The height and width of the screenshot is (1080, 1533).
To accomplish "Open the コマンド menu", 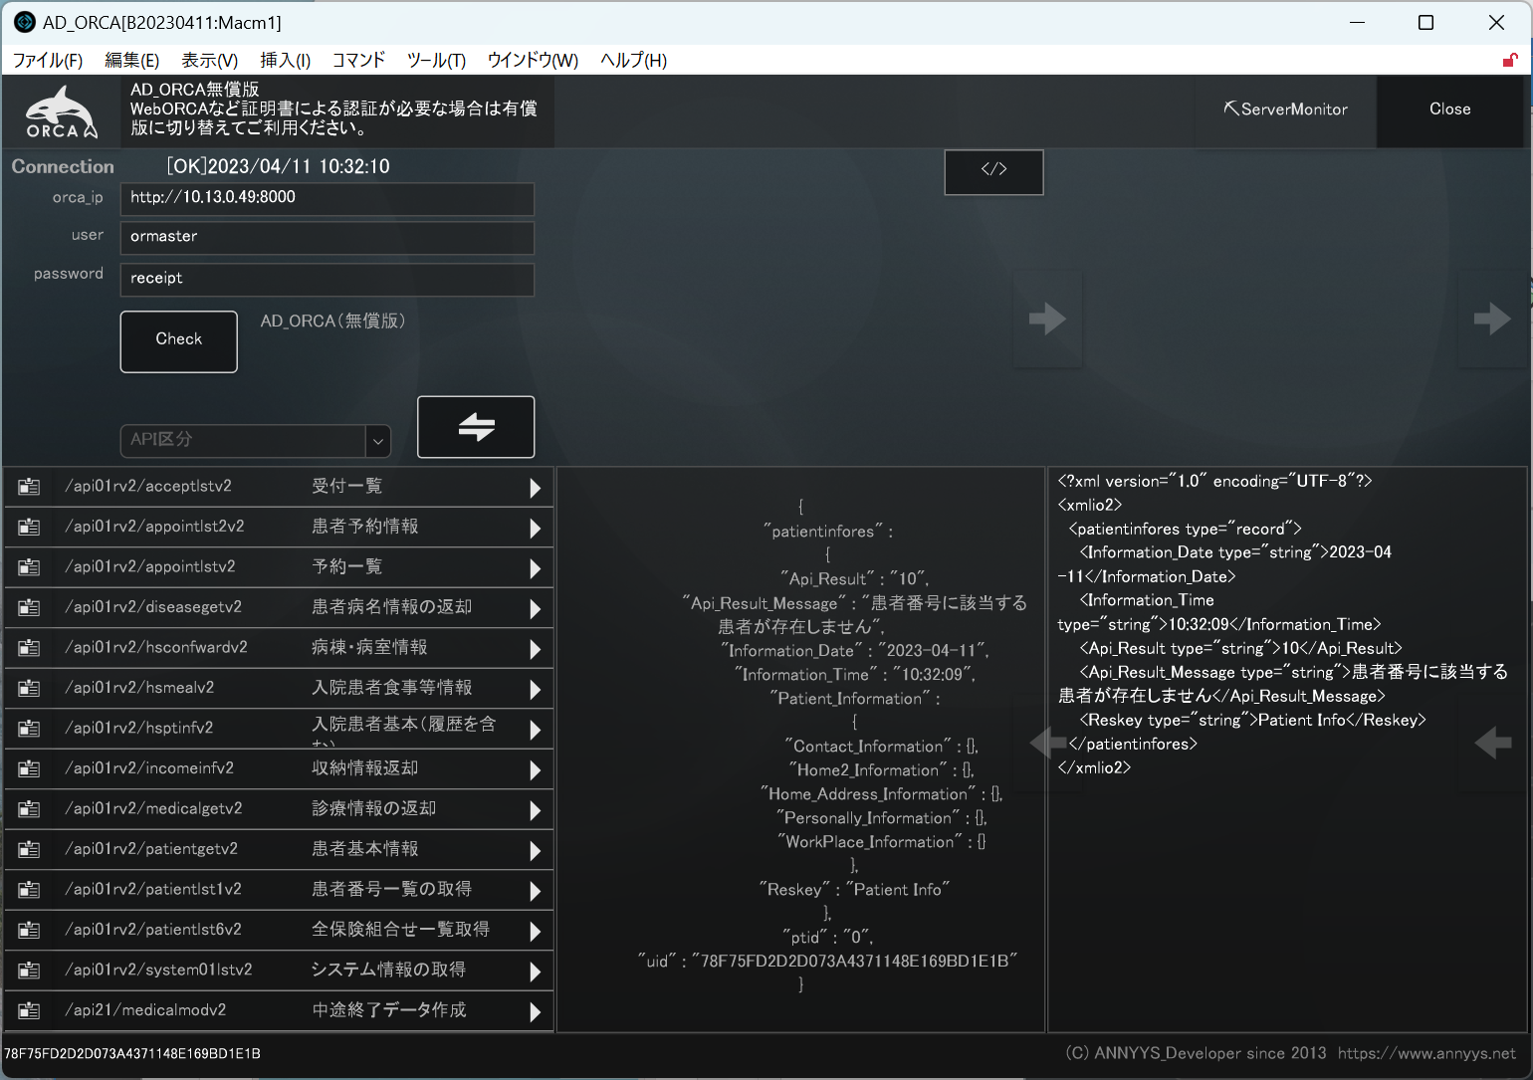I will point(358,60).
